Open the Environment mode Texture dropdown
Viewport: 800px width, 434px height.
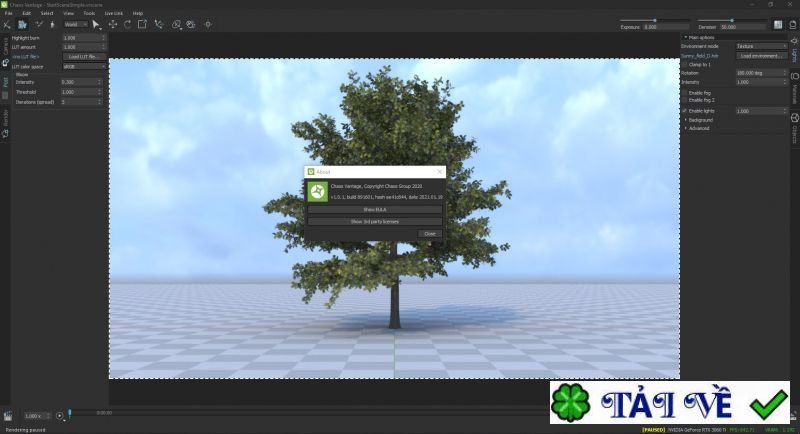pos(761,46)
